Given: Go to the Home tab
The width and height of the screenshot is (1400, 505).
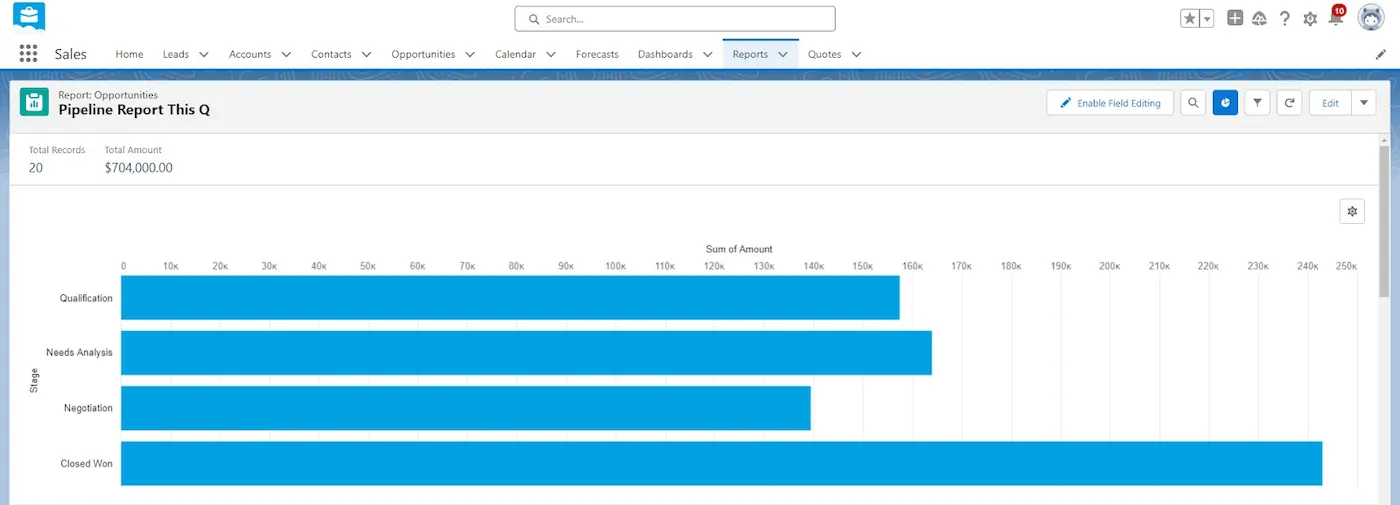Looking at the screenshot, I should [x=129, y=54].
